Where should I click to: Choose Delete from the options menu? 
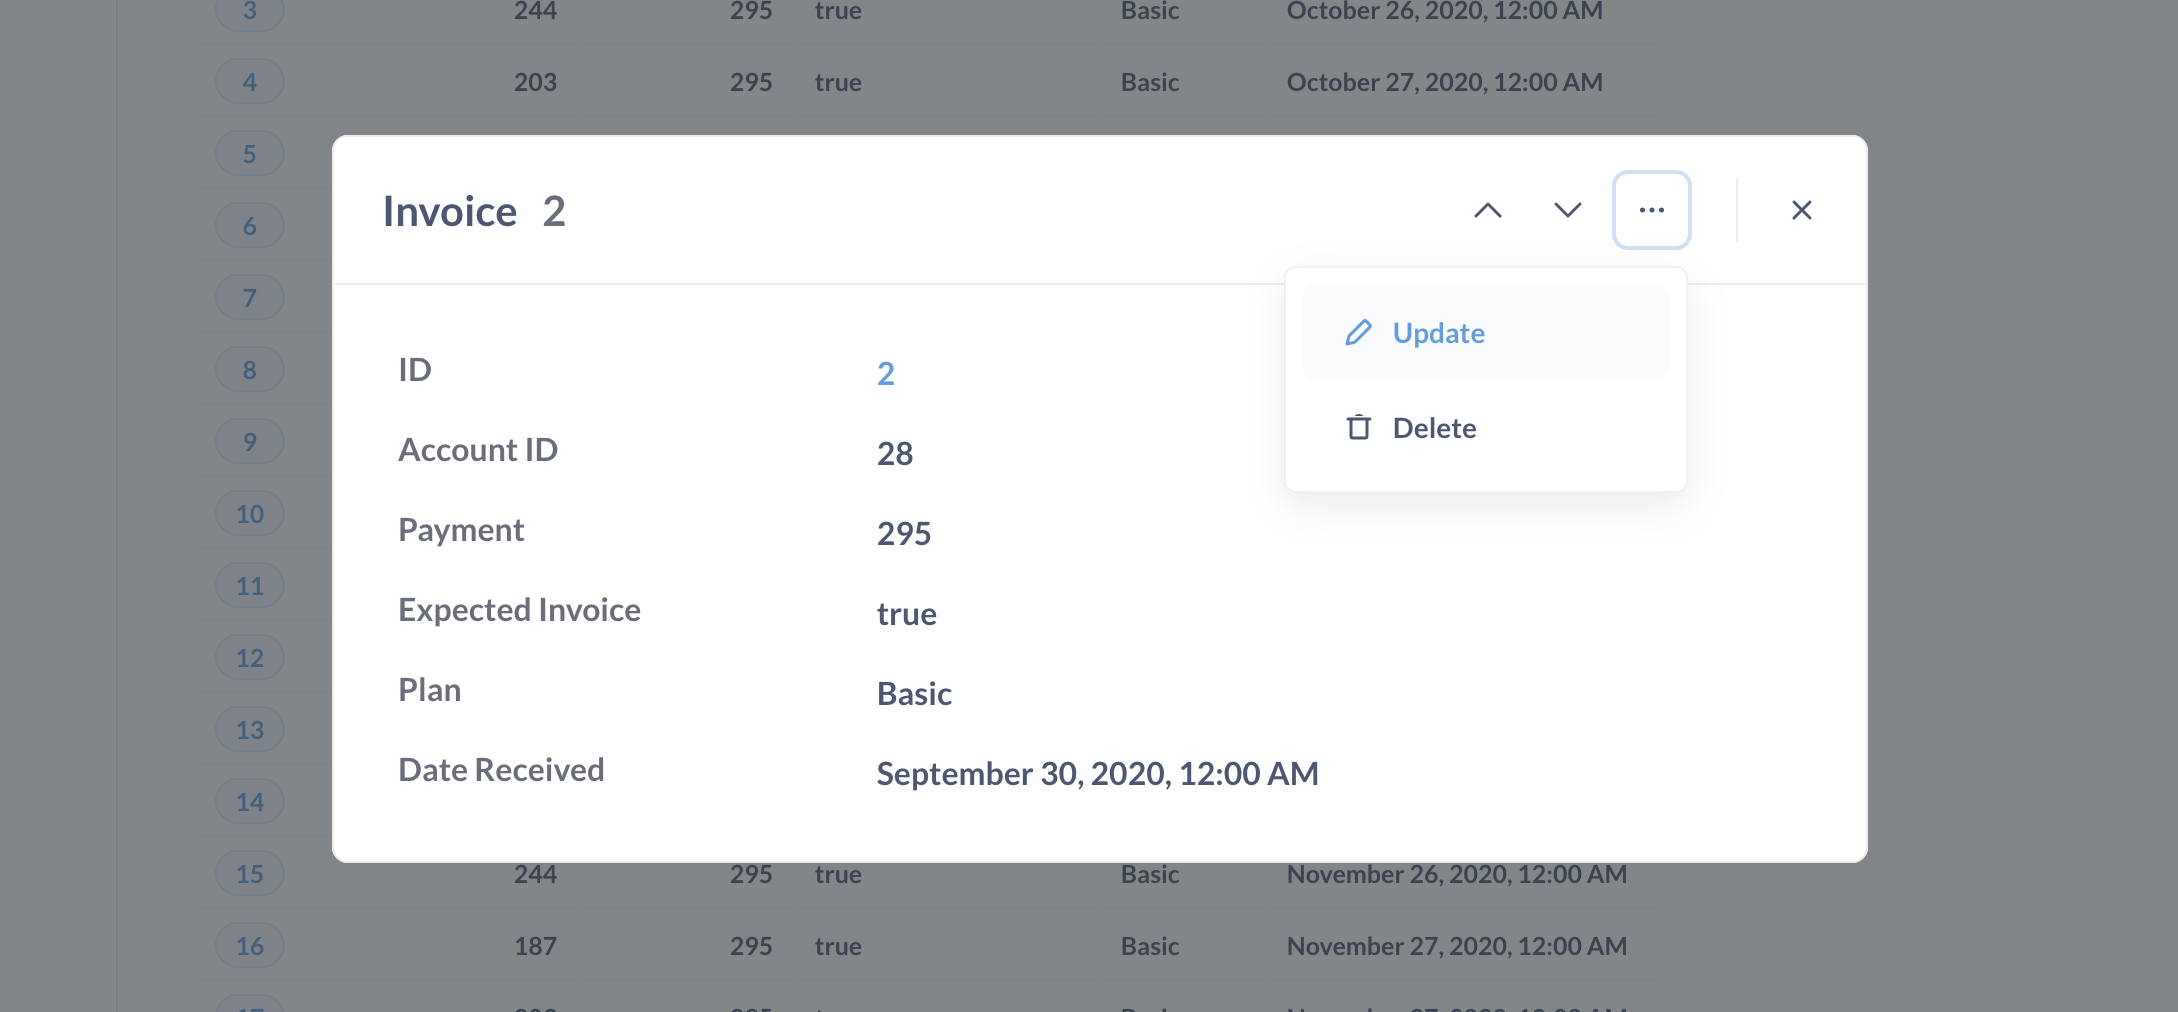click(x=1434, y=427)
